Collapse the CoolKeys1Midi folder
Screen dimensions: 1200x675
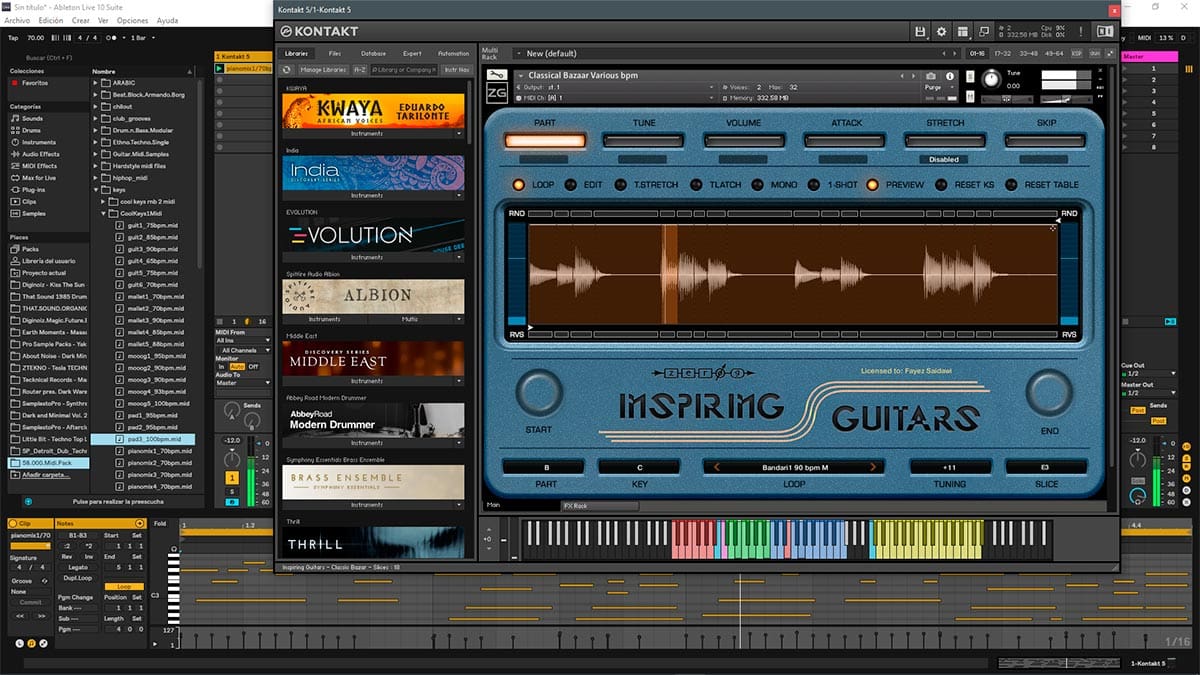(104, 213)
